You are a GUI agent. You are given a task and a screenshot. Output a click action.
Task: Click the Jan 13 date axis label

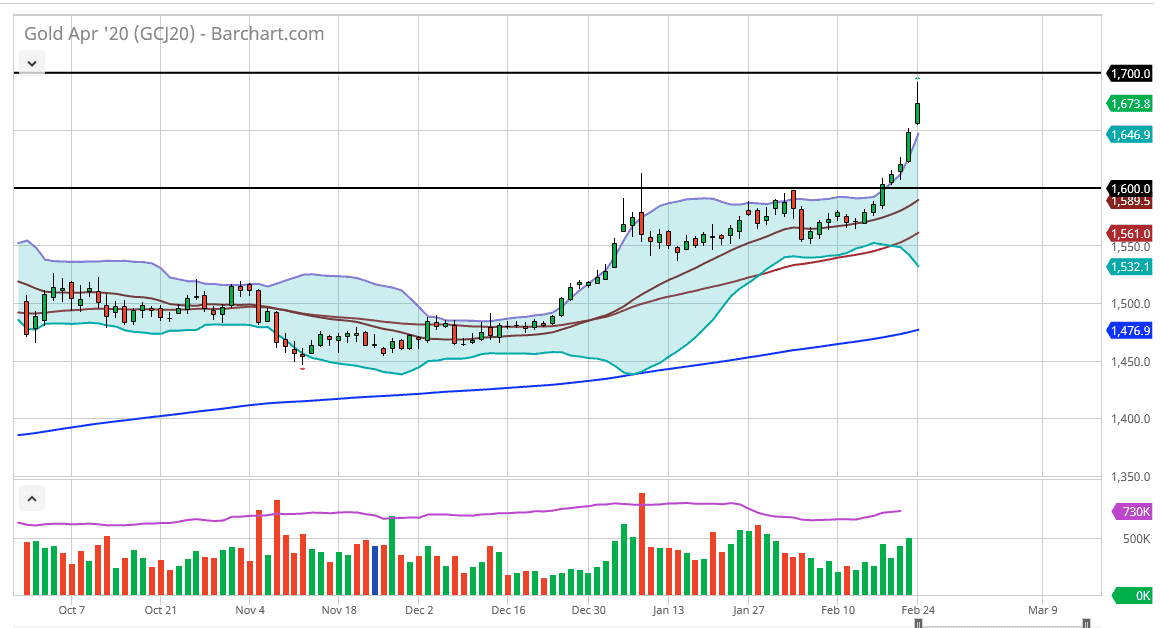668,610
